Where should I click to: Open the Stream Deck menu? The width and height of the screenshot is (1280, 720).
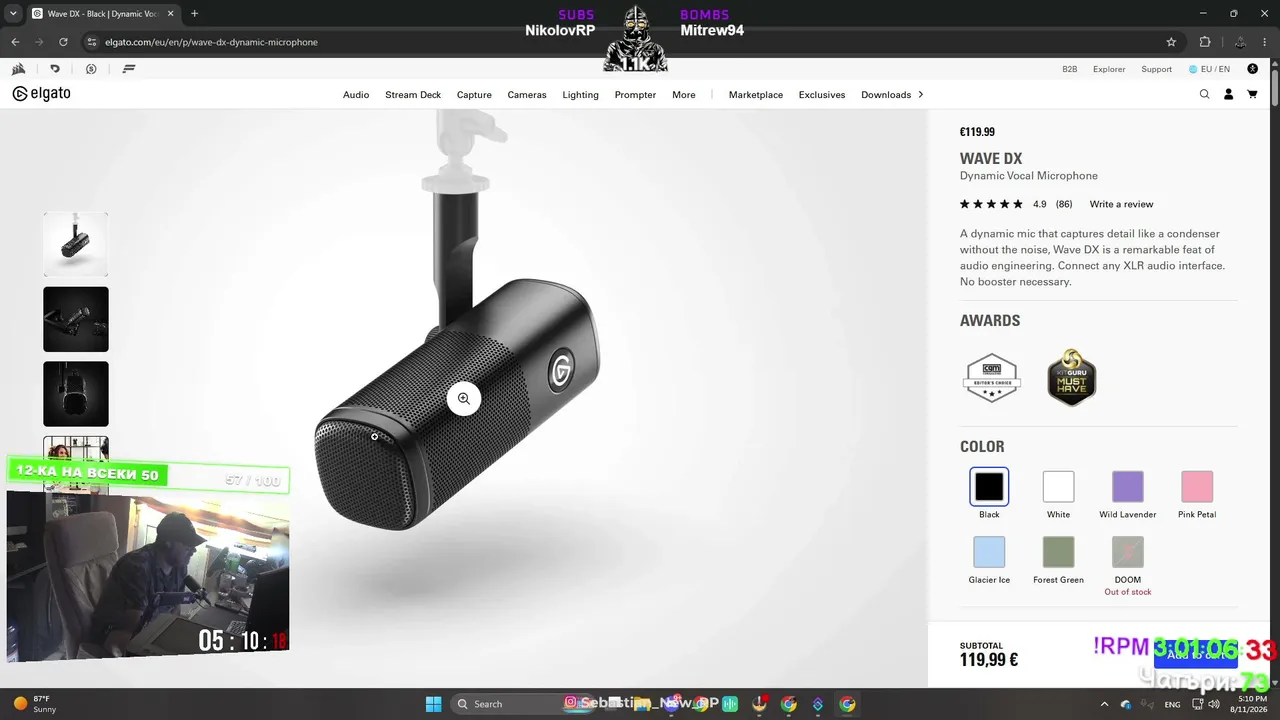pos(413,95)
